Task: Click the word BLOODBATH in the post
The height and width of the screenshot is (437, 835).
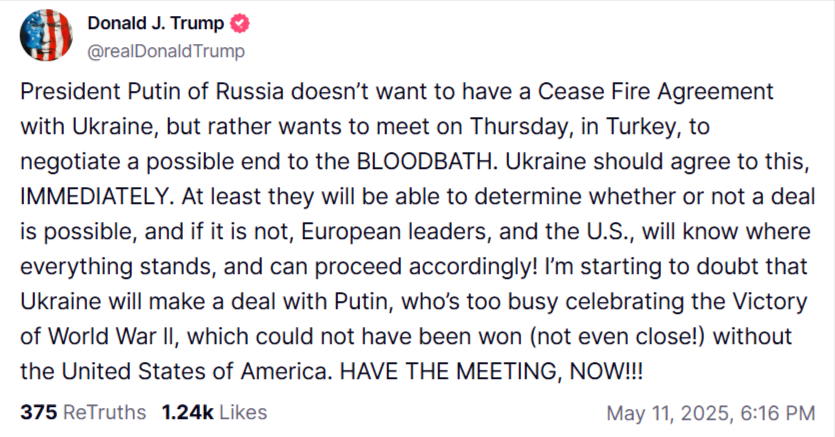Action: tap(425, 162)
